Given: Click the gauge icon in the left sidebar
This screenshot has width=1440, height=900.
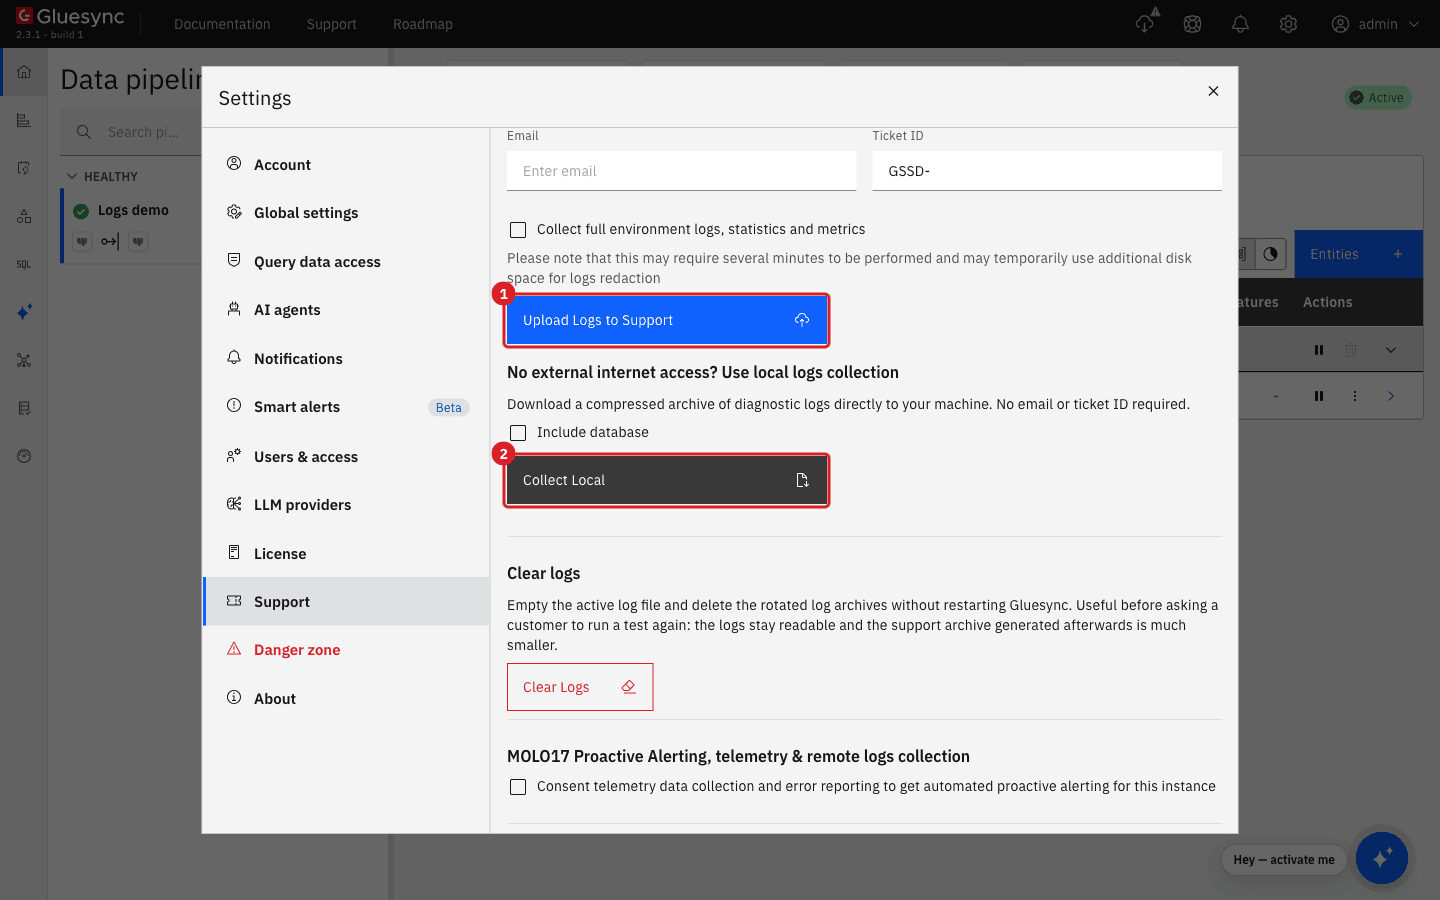Looking at the screenshot, I should 24,456.
